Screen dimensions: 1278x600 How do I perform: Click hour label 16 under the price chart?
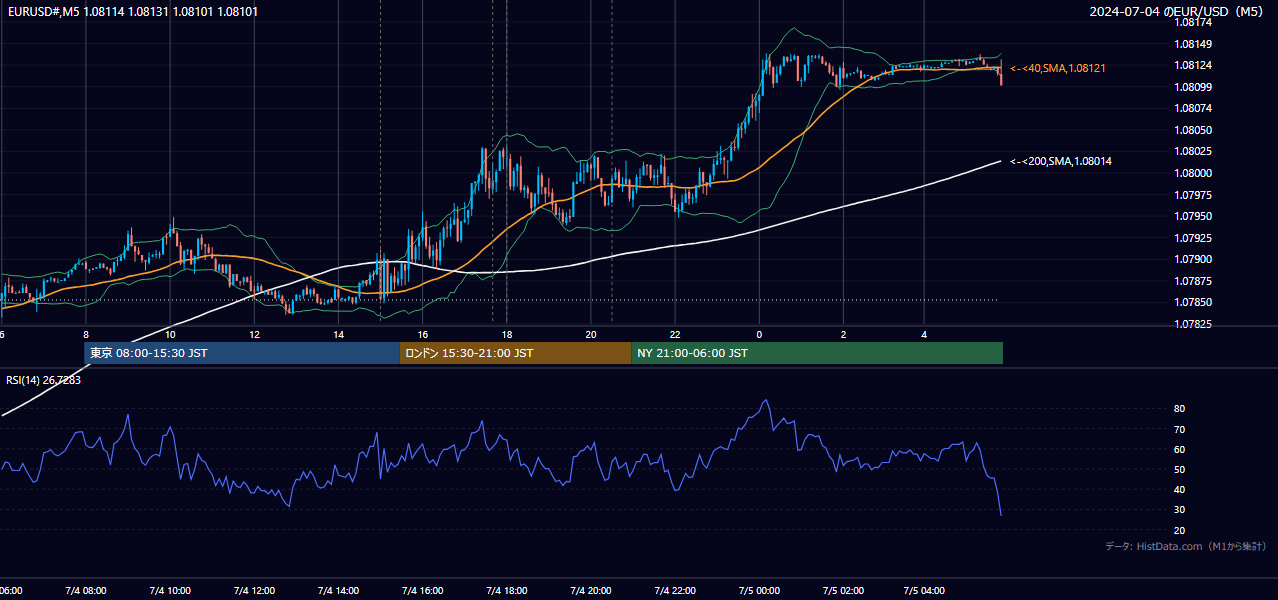423,334
